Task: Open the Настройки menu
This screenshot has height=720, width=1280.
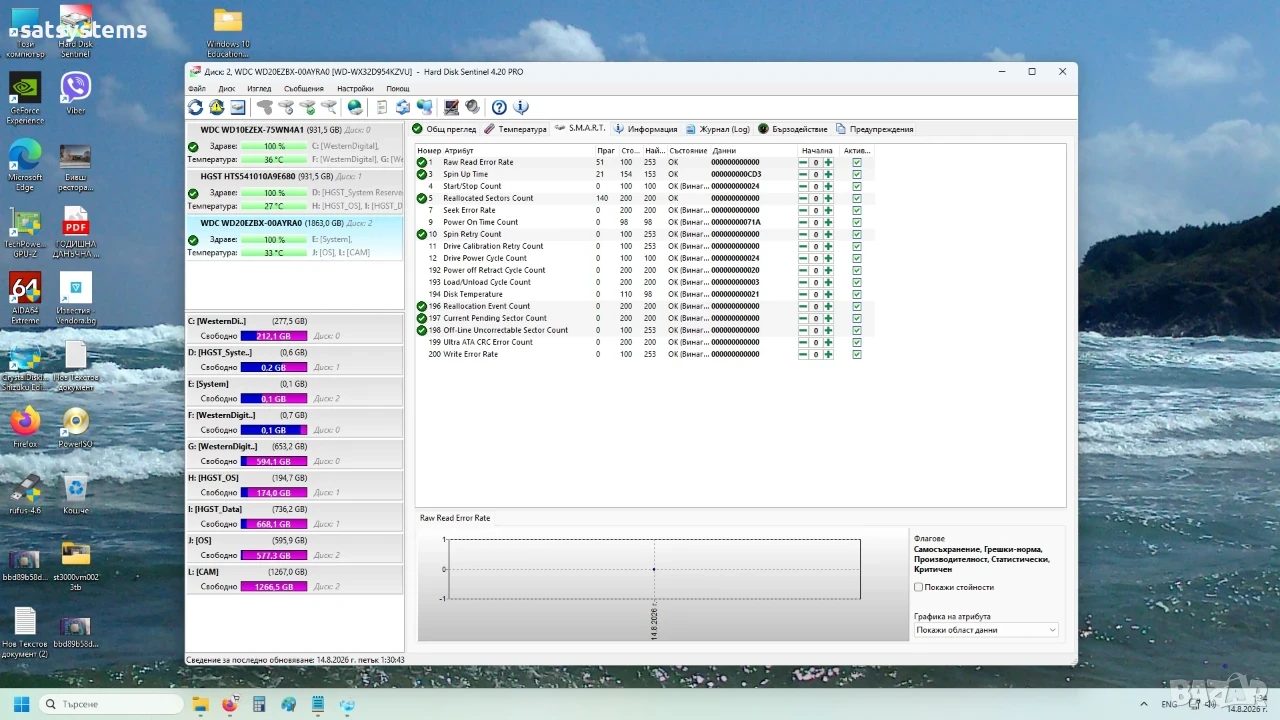Action: 355,89
